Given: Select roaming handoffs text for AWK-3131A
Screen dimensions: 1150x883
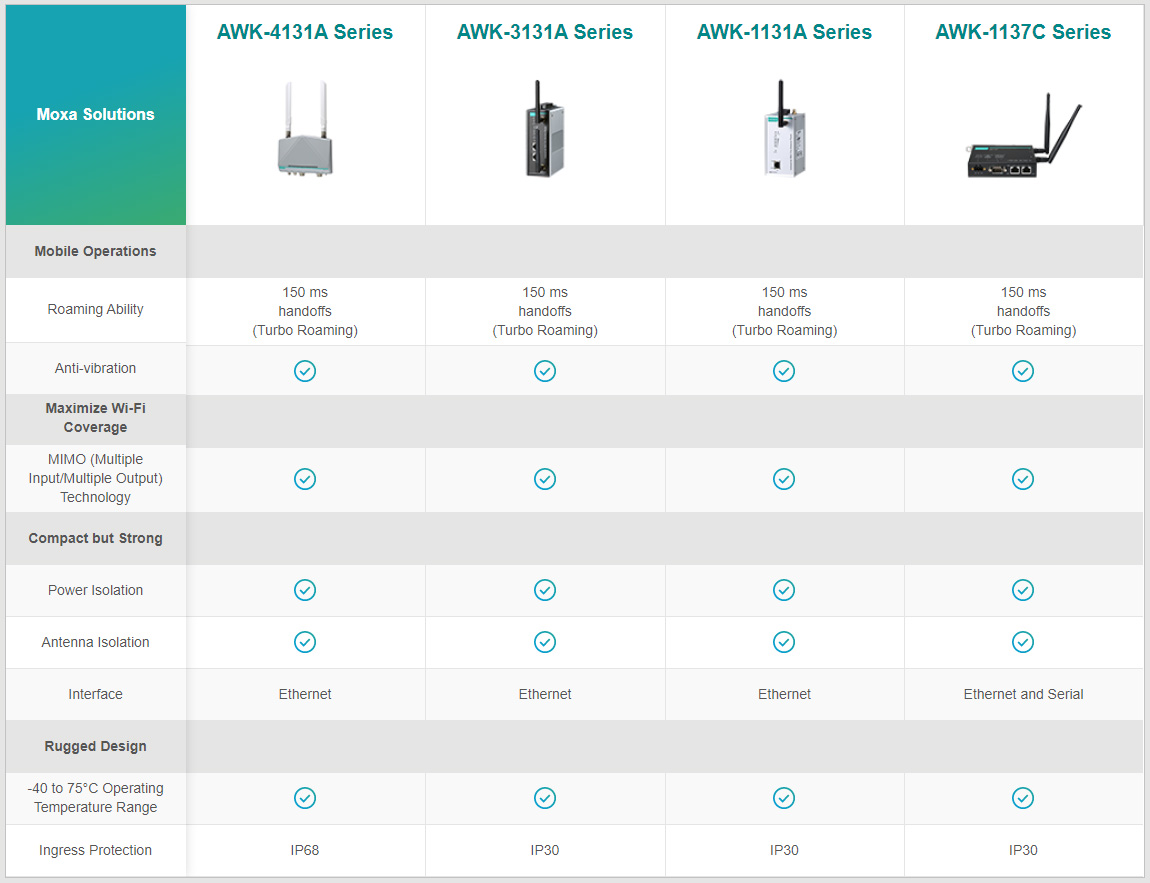Looking at the screenshot, I should [545, 311].
